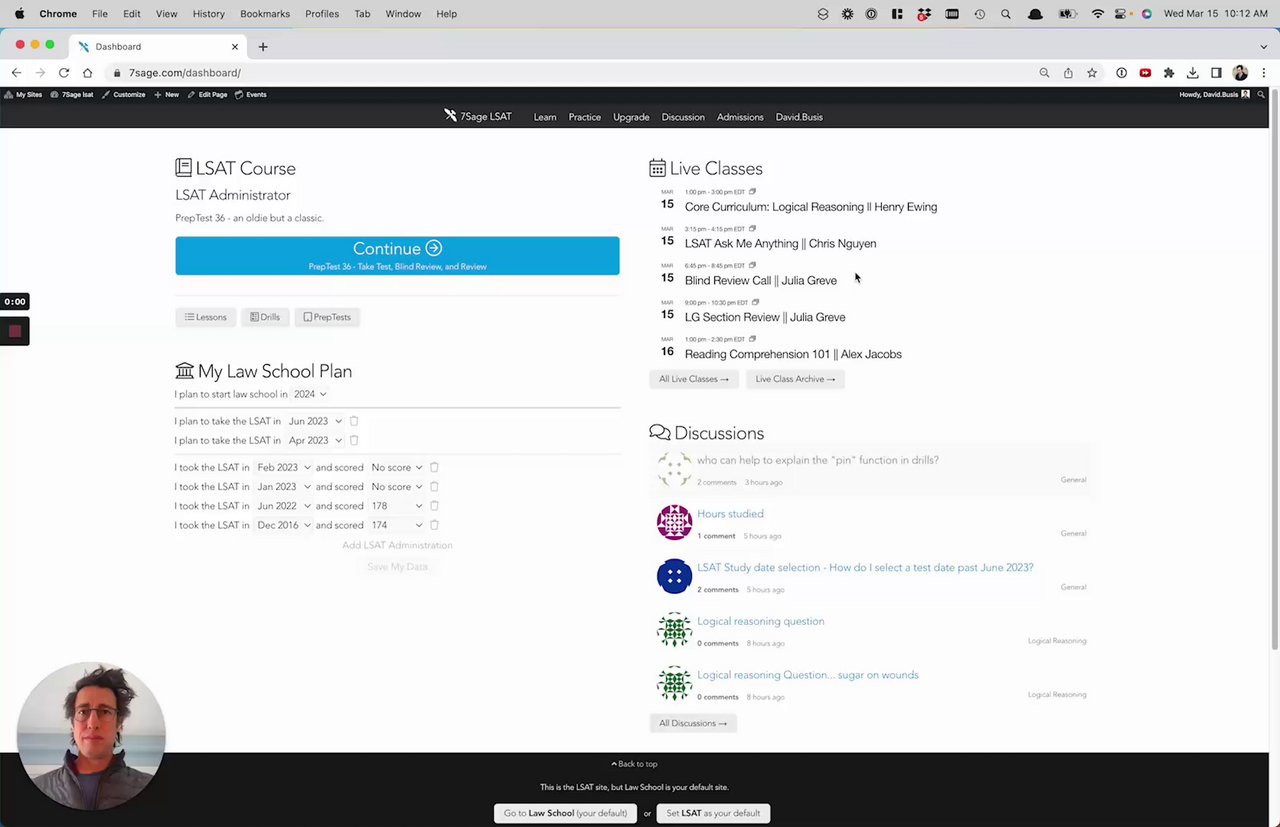This screenshot has height=827, width=1280.
Task: Click the zoom magnifier in address bar
Action: tap(1044, 73)
